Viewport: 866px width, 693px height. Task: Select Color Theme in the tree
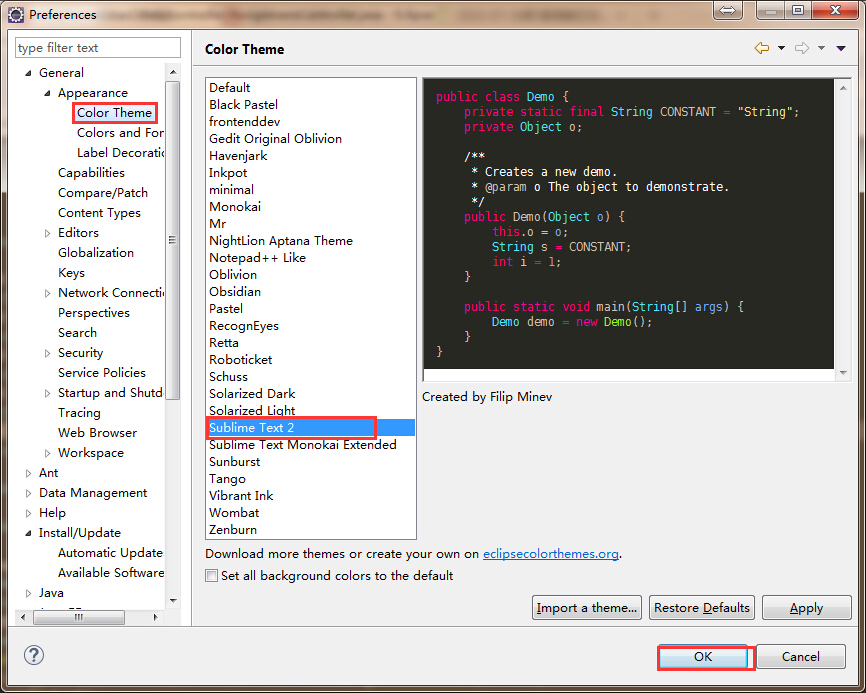point(114,113)
